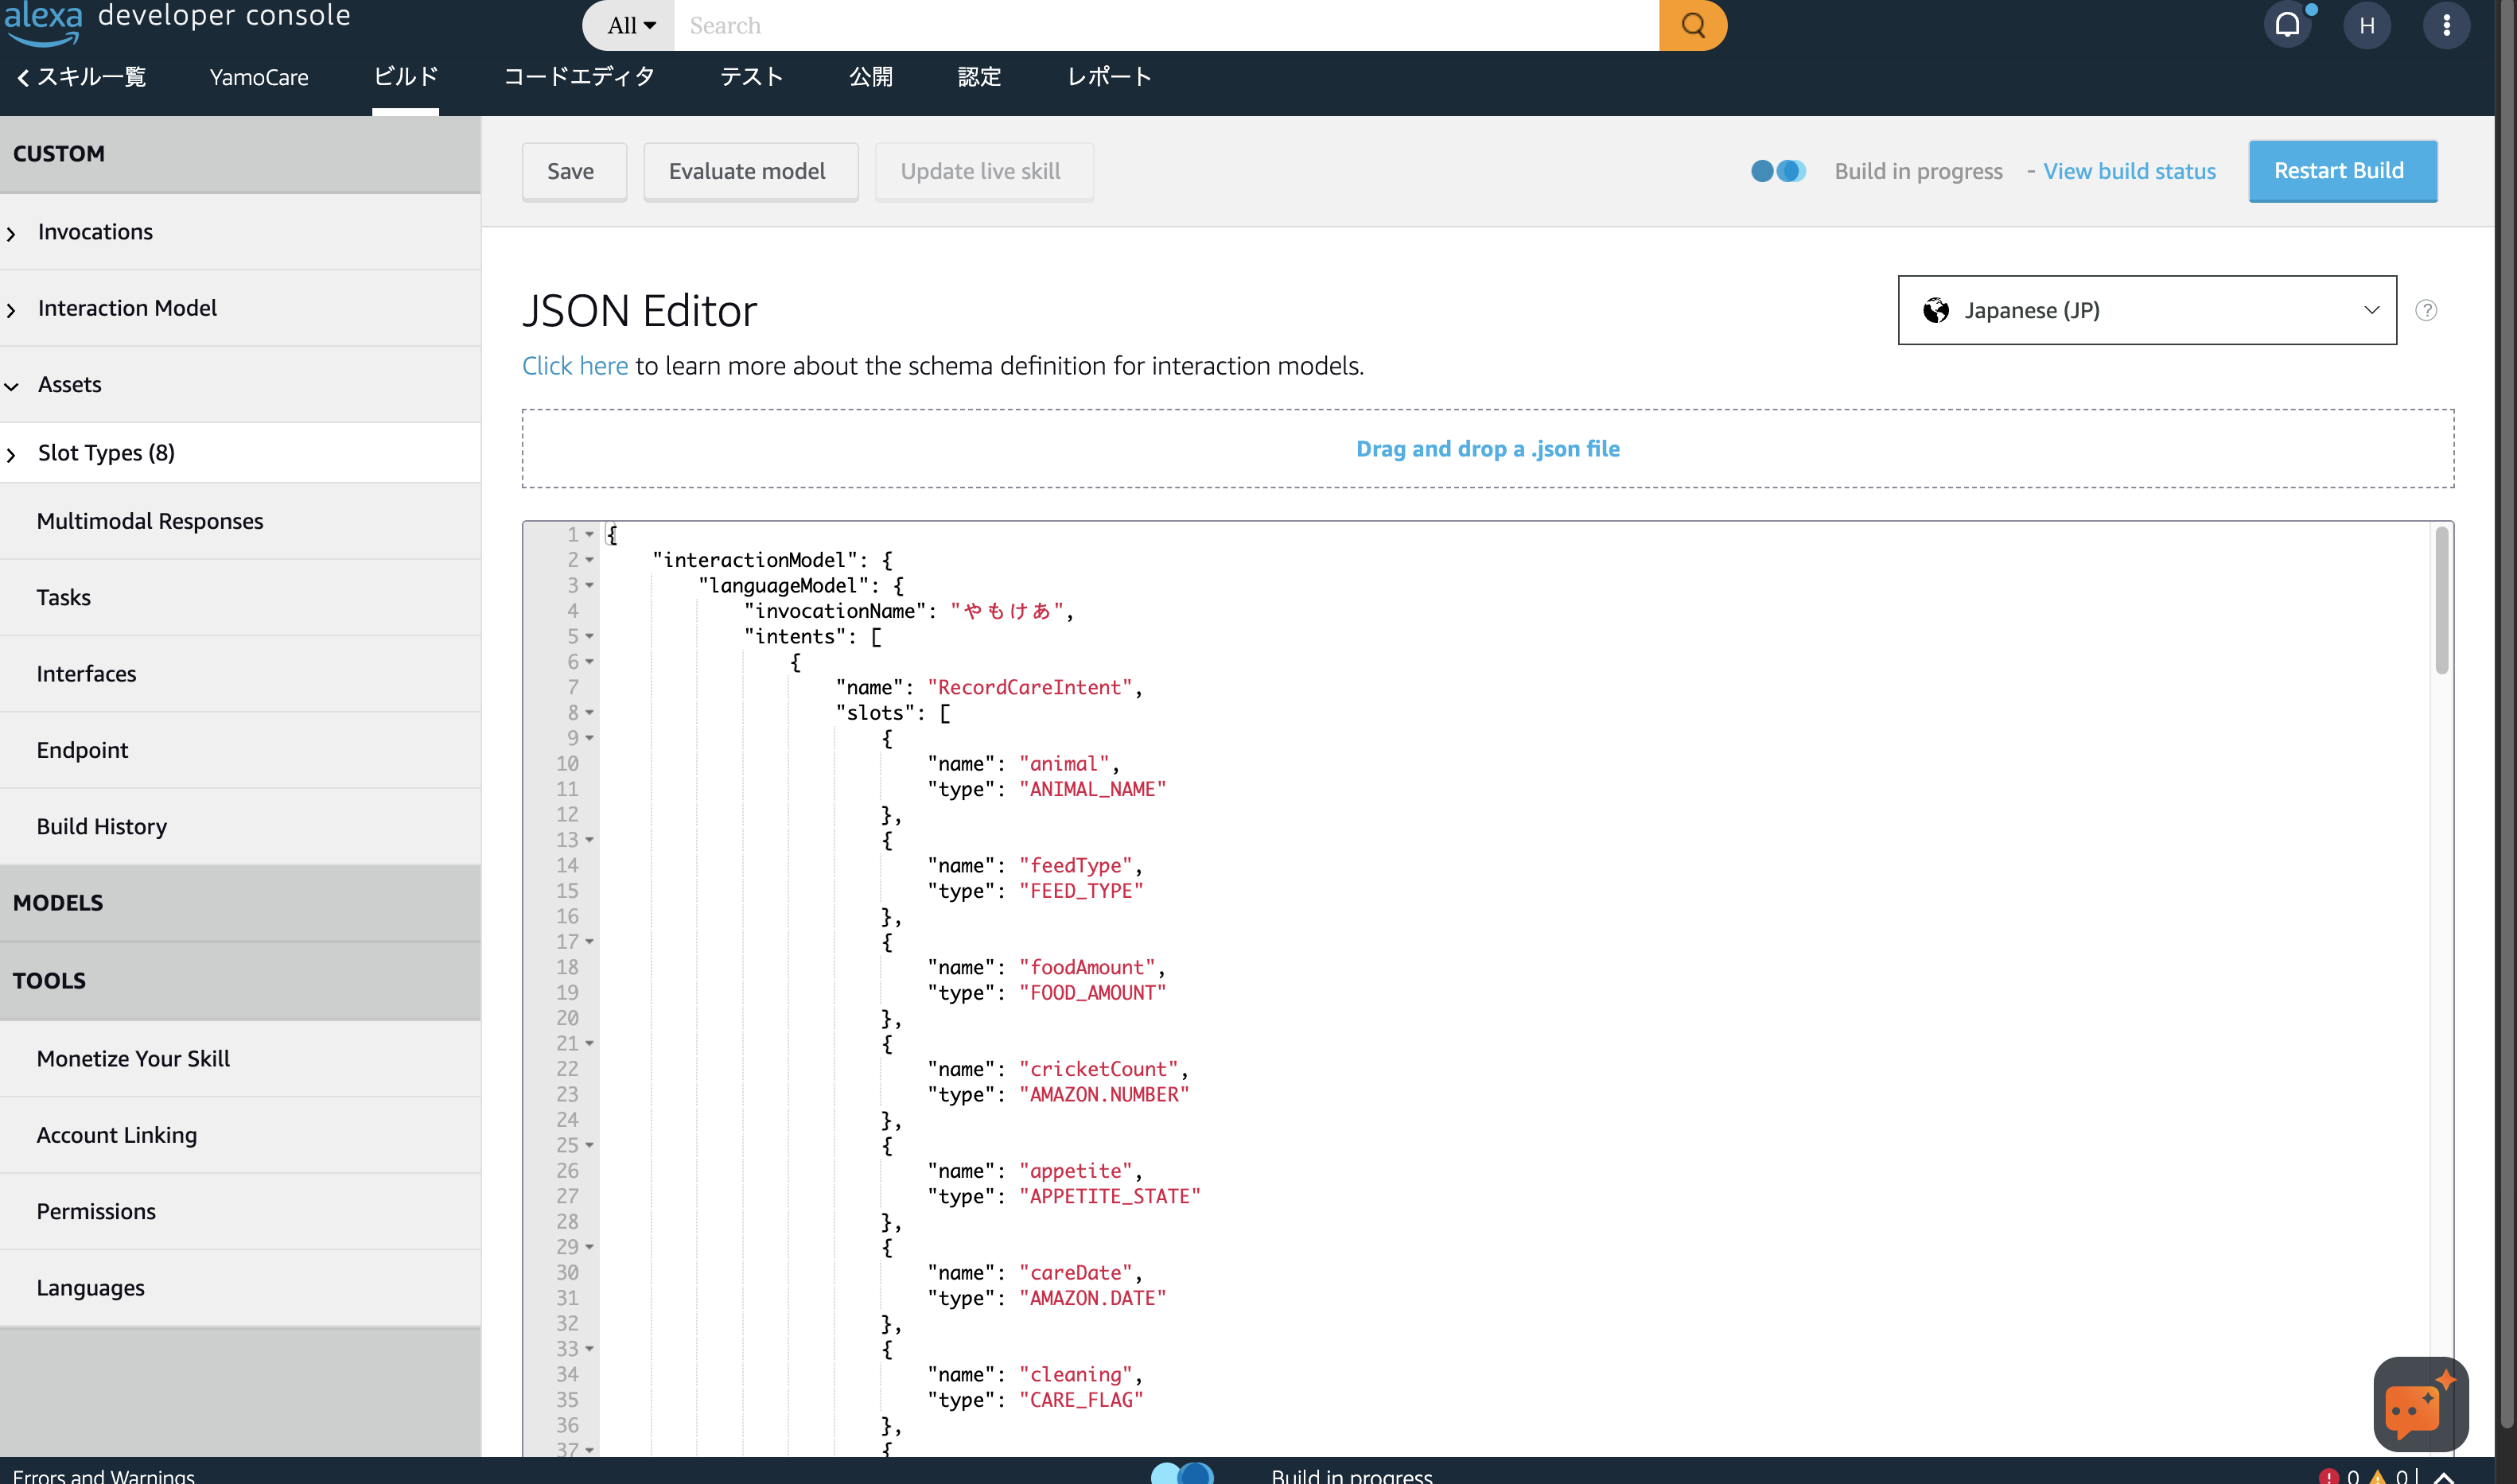Fold the interactionModel block at line 2
Viewport: 2517px width, 1484px height.
coord(590,560)
